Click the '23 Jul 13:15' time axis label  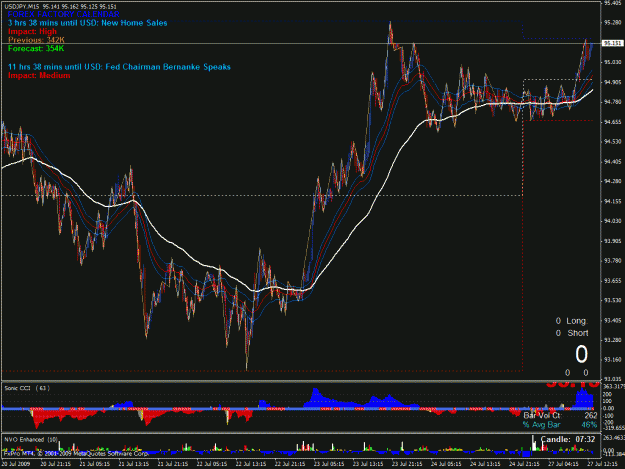pyautogui.click(x=368, y=464)
